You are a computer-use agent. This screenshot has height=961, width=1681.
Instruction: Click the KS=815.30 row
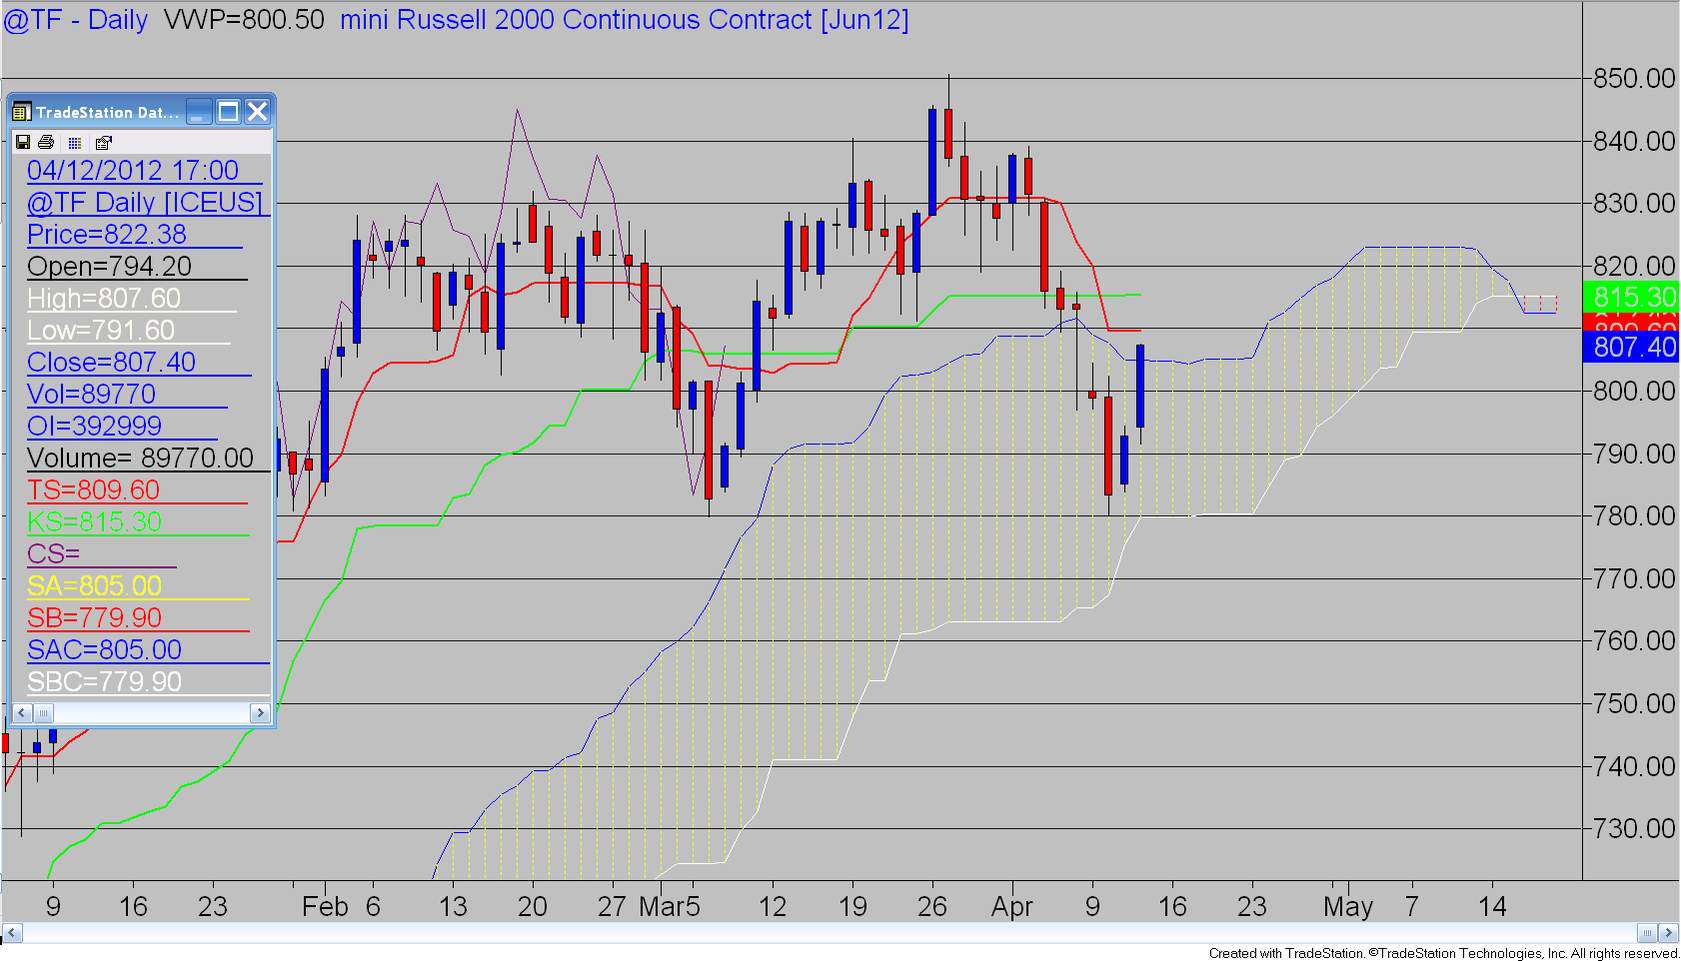pos(94,522)
